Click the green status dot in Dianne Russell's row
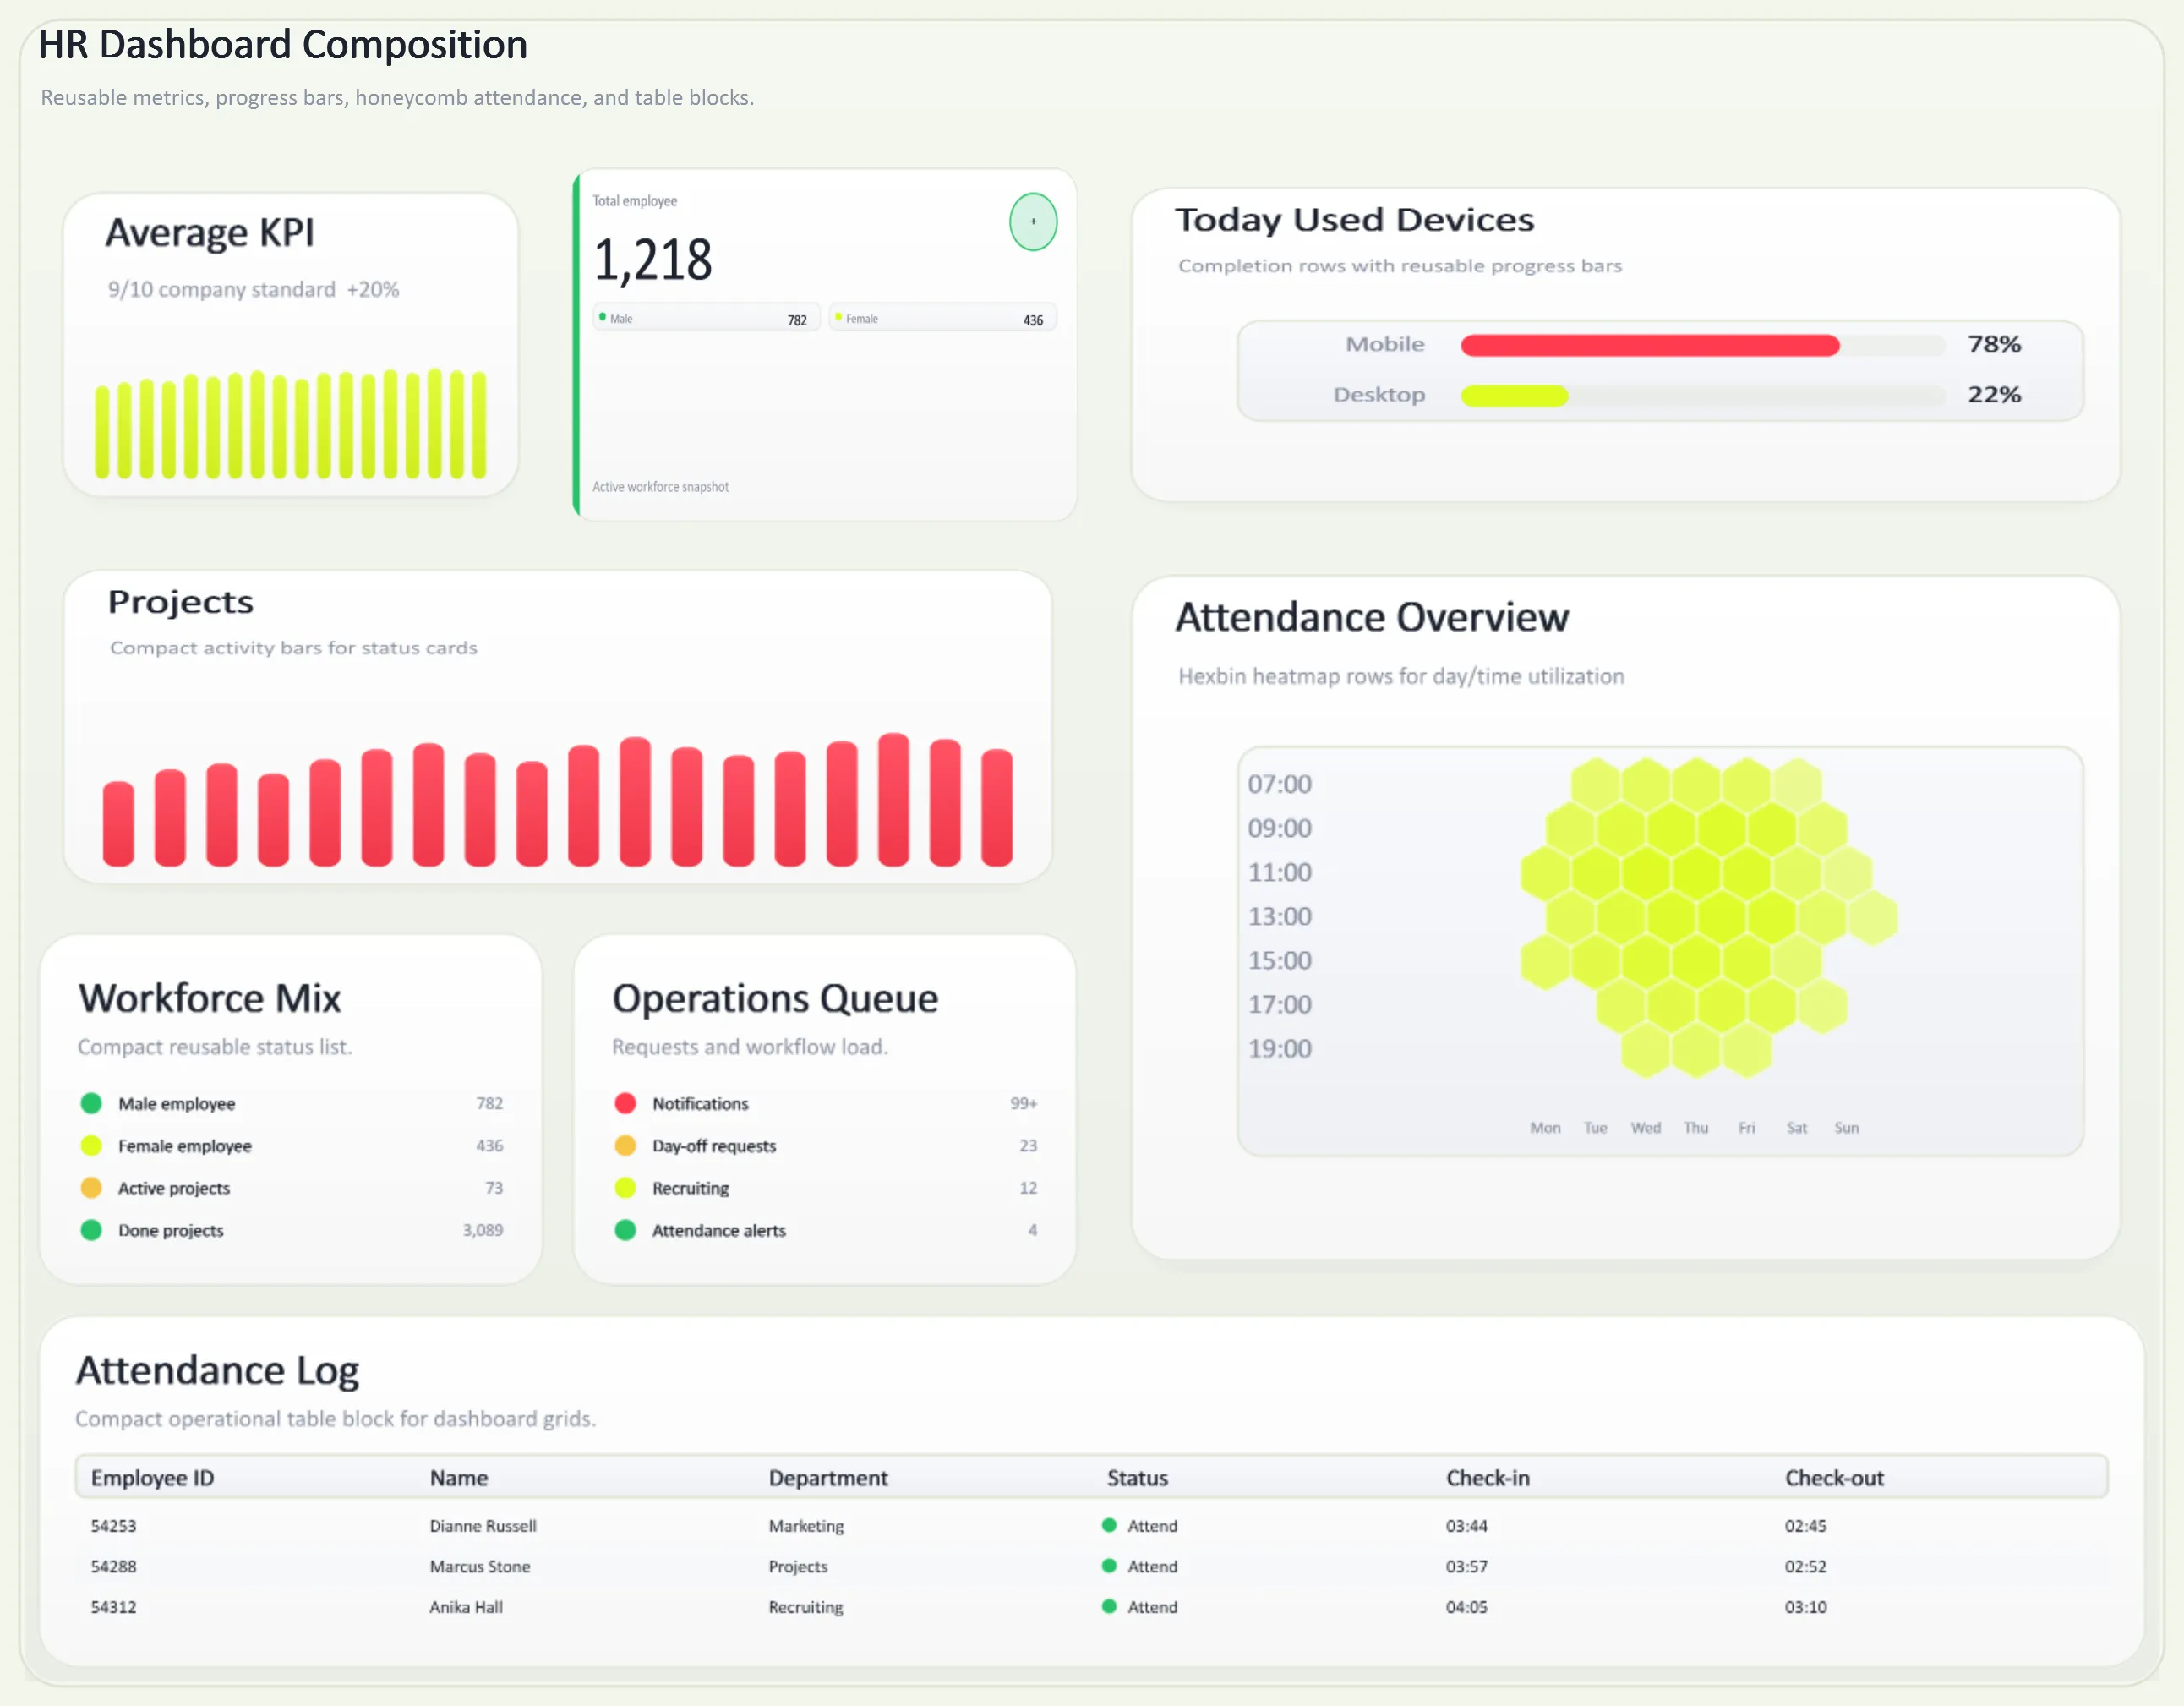This screenshot has width=2184, height=1706. [1109, 1525]
